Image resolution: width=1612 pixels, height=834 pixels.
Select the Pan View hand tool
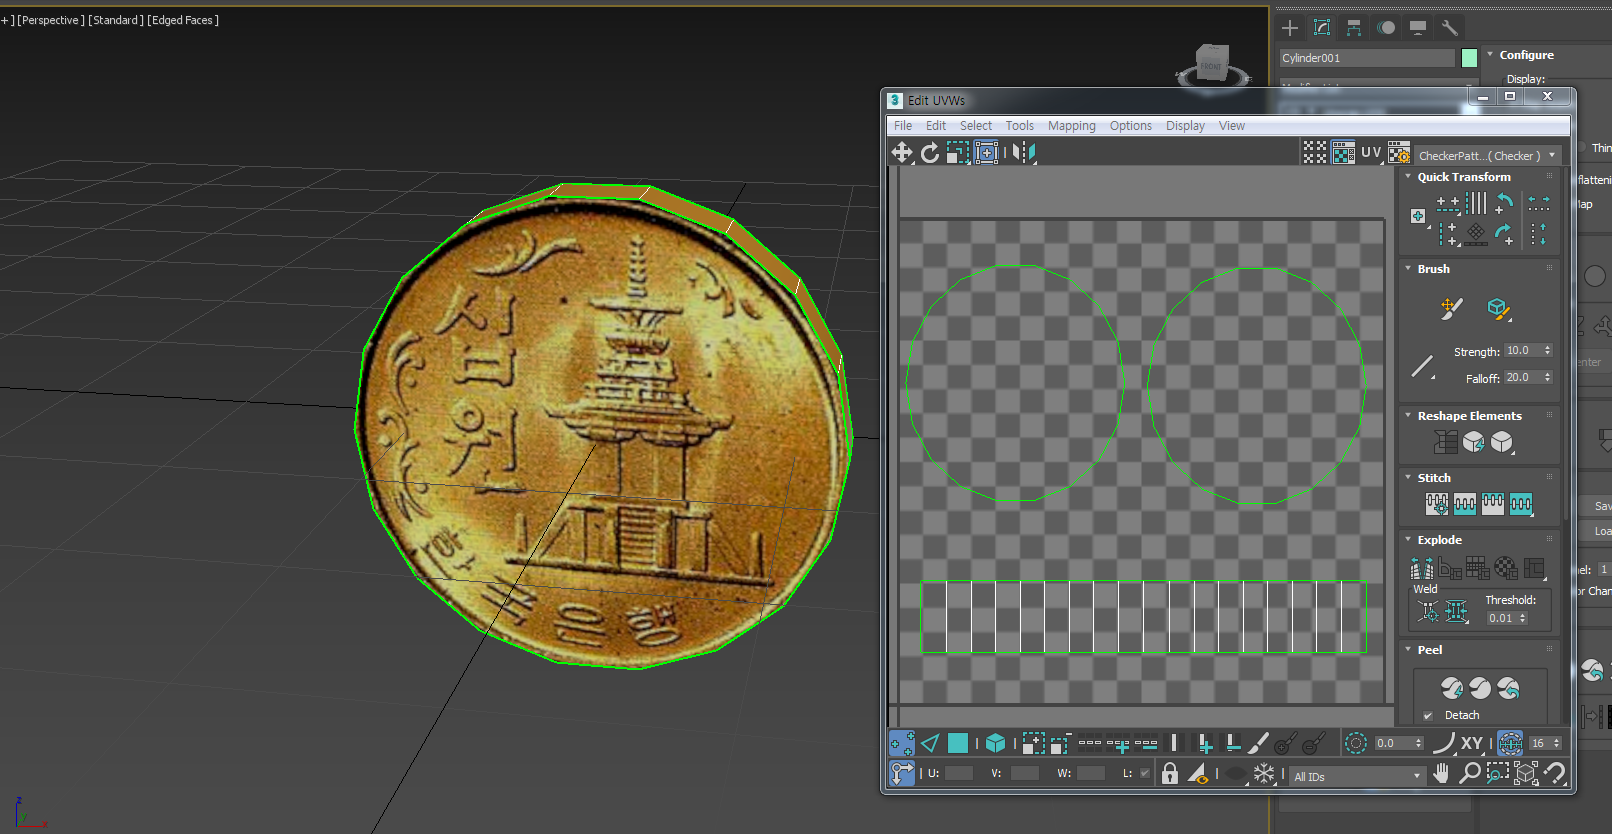[x=1441, y=774]
